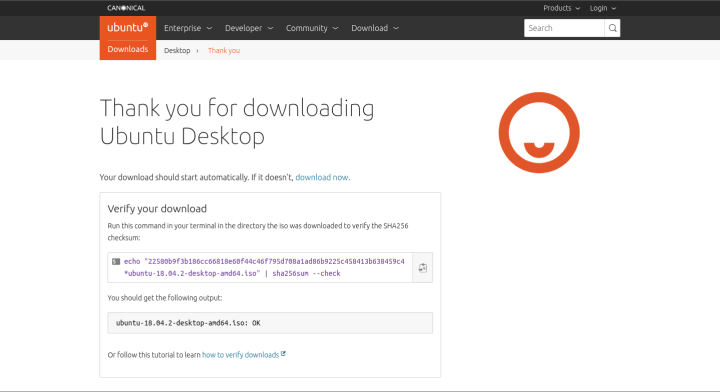Select the Downloads section tab
Image resolution: width=720 pixels, height=392 pixels.
128,50
